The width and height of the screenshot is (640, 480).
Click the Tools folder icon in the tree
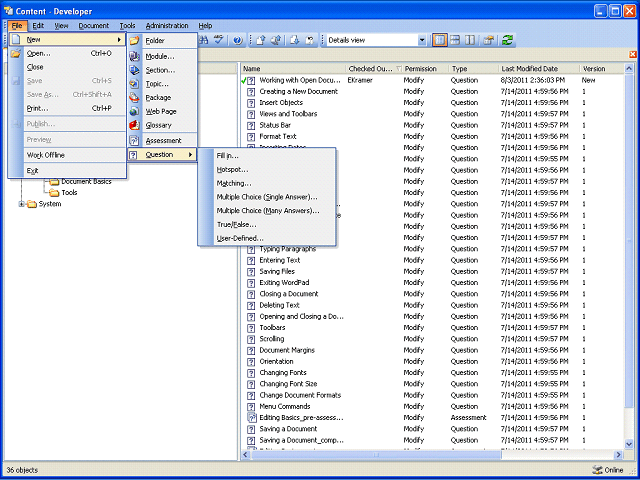tap(54, 193)
